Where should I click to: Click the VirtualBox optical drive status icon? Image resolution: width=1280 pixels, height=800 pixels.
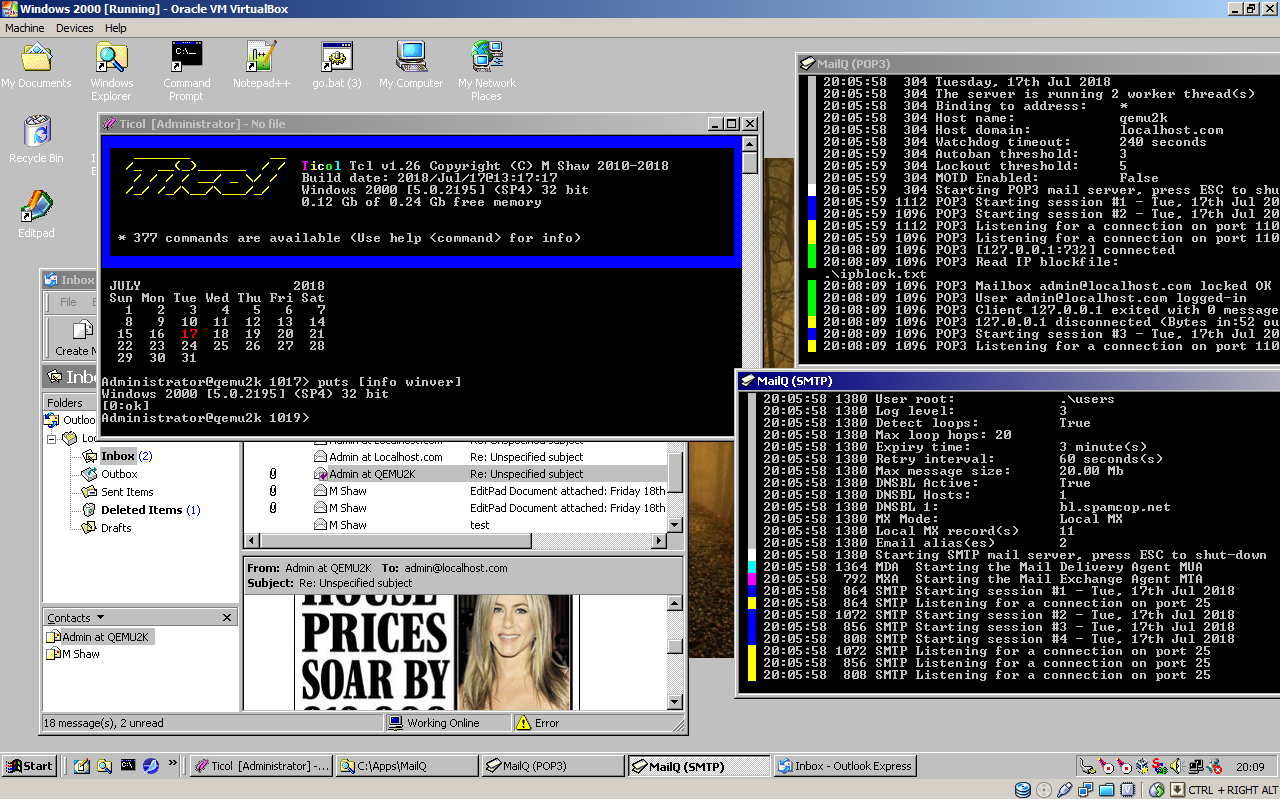point(1043,790)
